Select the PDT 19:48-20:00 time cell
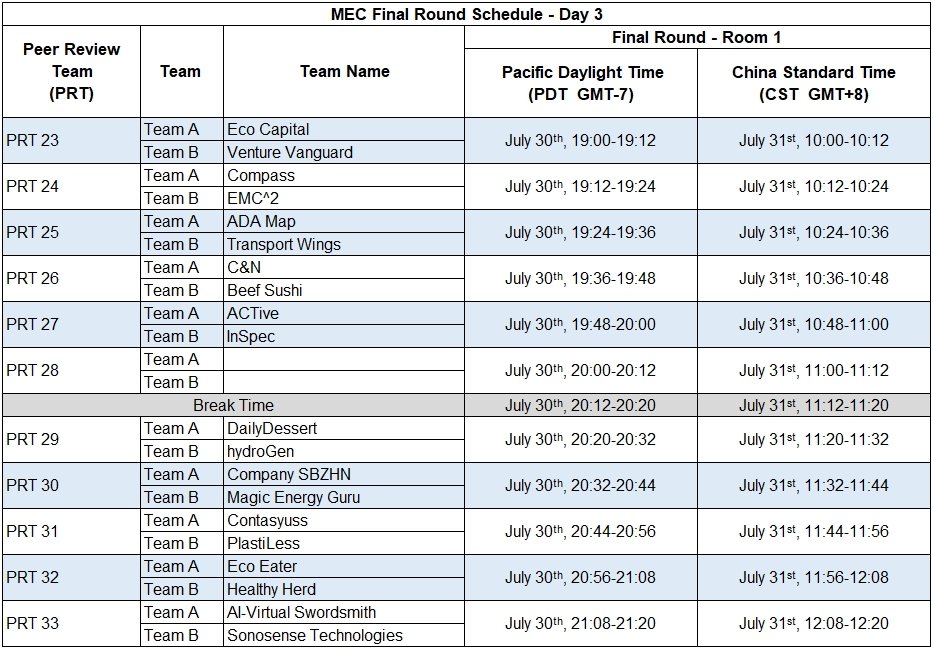The height and width of the screenshot is (649, 933). (x=581, y=324)
